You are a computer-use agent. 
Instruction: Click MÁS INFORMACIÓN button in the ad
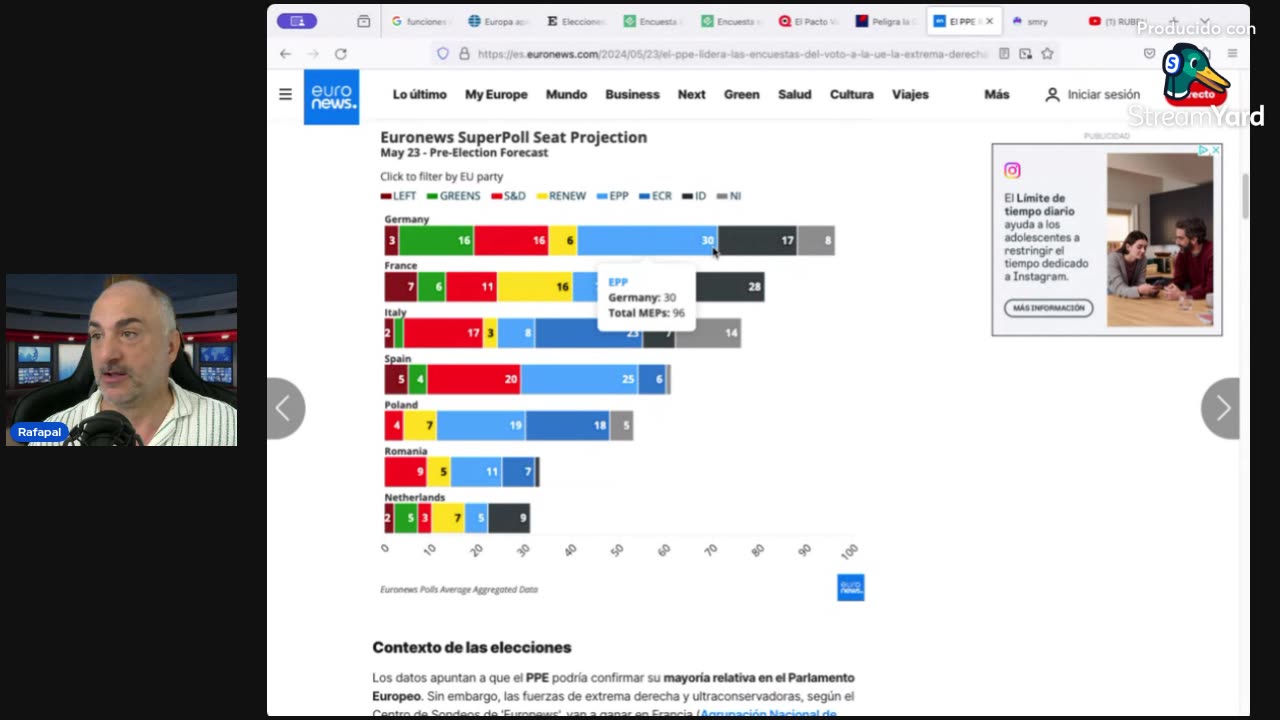coord(1048,308)
